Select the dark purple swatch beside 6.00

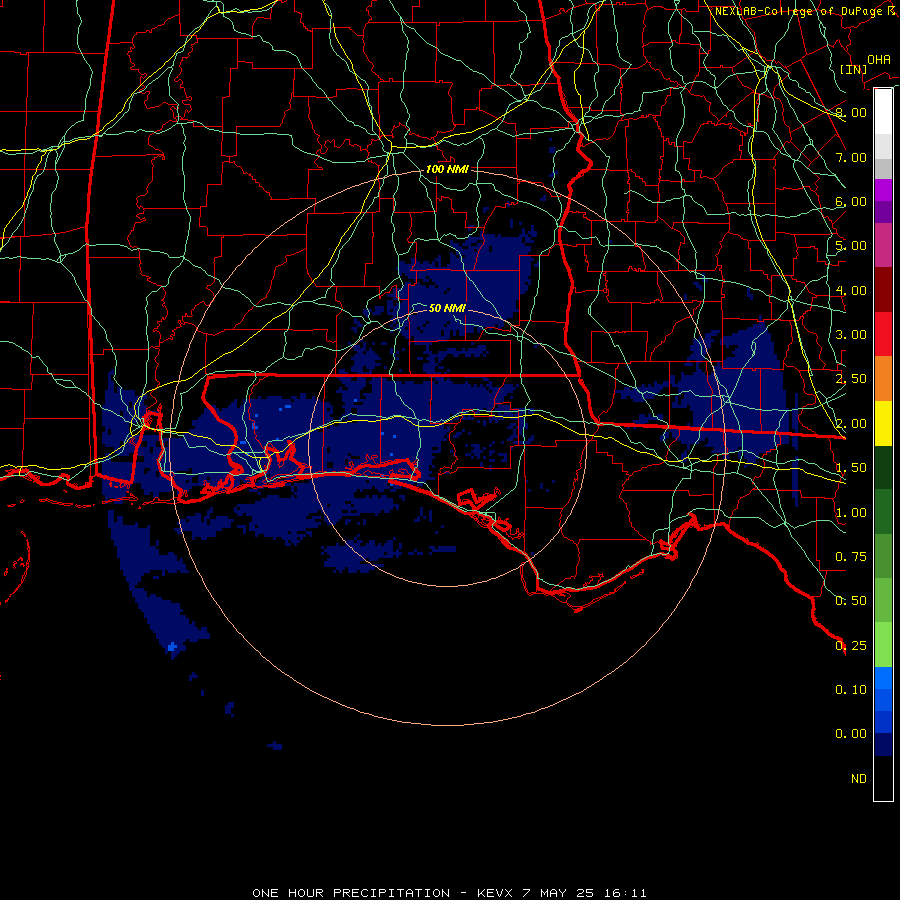pos(883,212)
